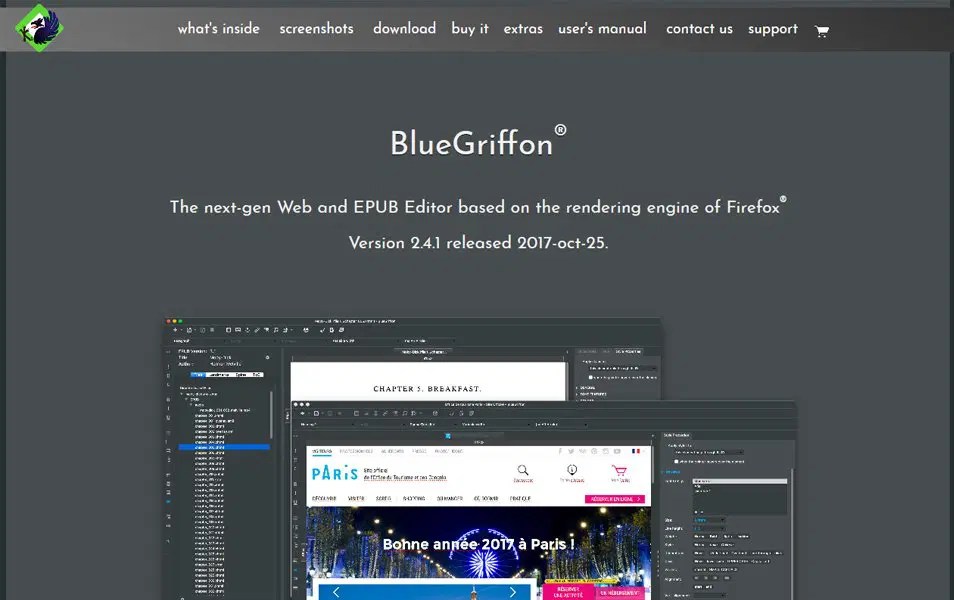
Task: Click the Bold 'B' icon in the toolbar
Action: point(330,329)
